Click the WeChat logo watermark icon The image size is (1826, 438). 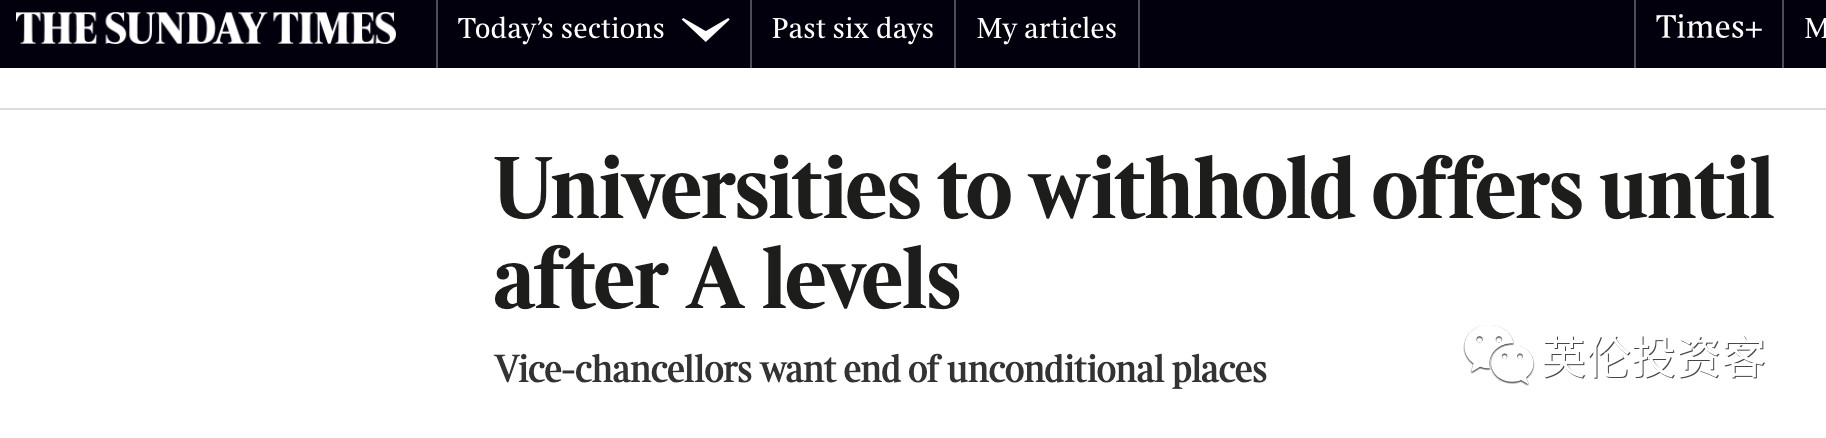[1498, 356]
